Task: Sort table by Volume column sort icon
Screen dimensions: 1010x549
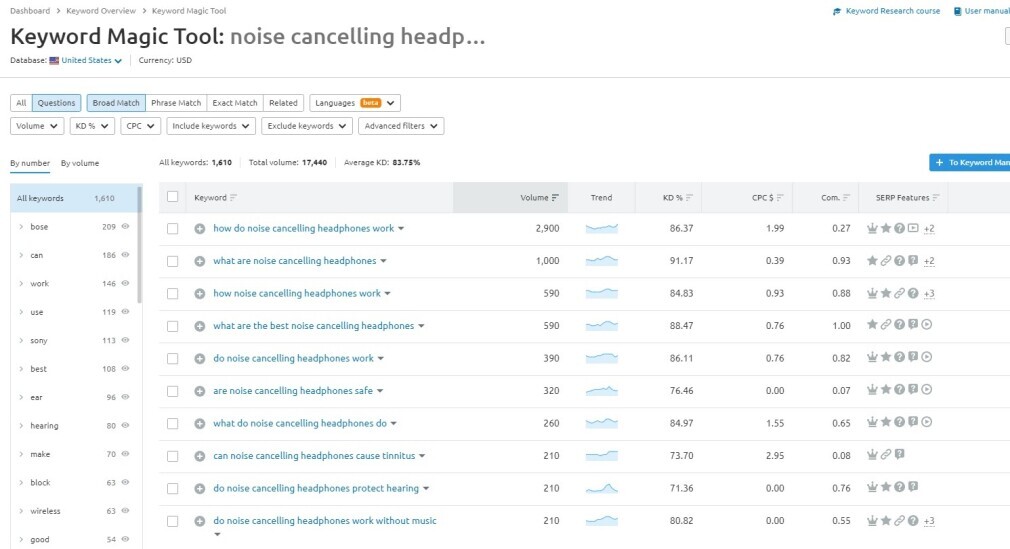Action: (555, 198)
